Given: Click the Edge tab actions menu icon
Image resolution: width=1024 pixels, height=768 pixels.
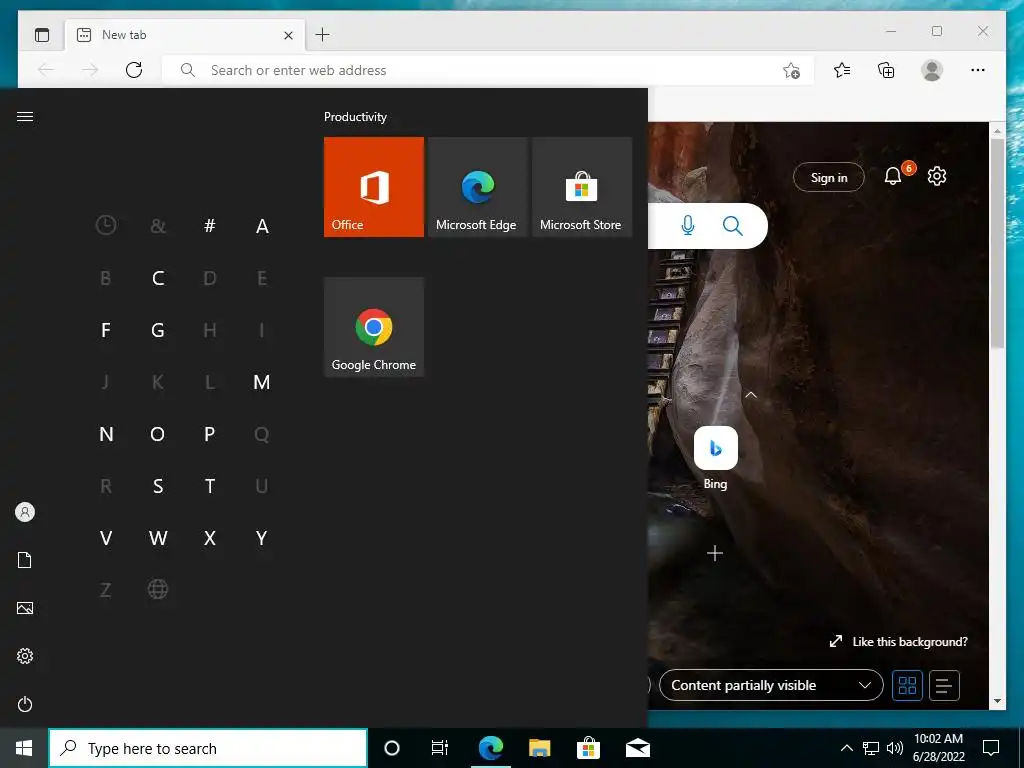Looking at the screenshot, I should 42,35.
